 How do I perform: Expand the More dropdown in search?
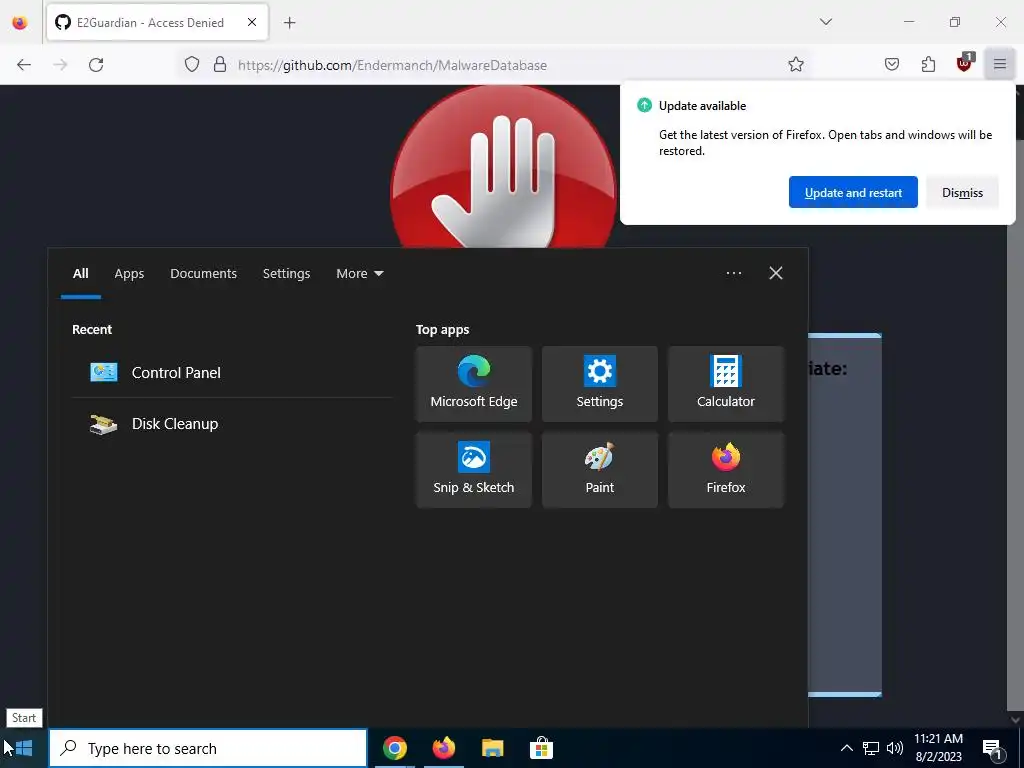coord(360,274)
